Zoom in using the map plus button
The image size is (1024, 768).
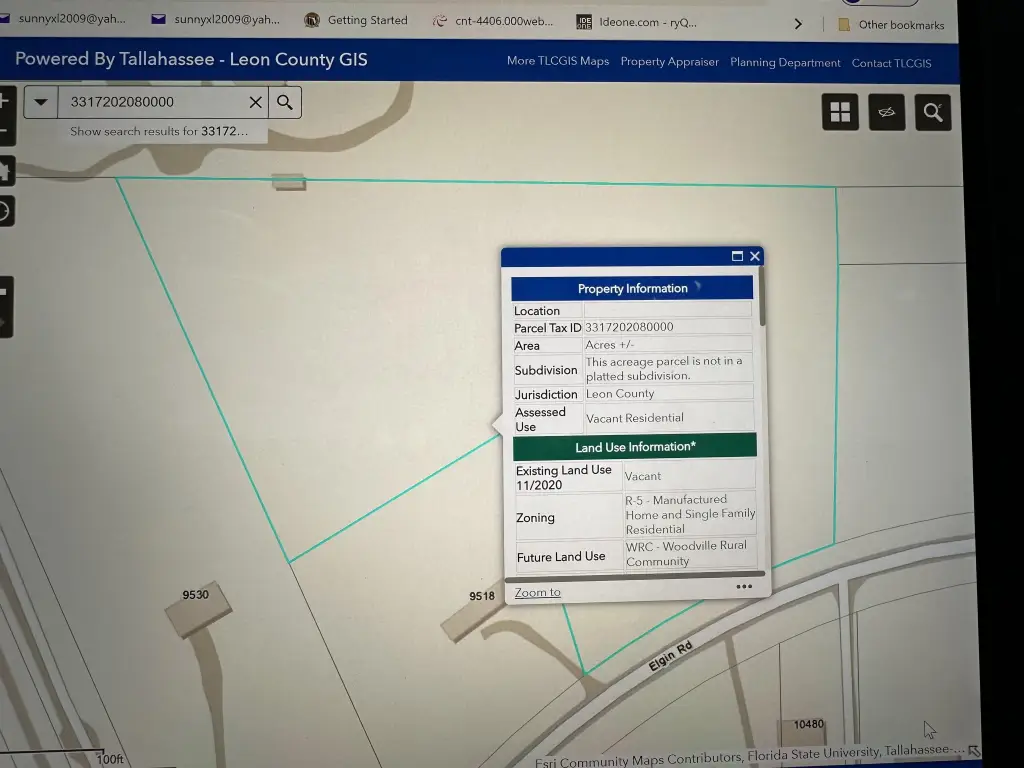coord(4,100)
